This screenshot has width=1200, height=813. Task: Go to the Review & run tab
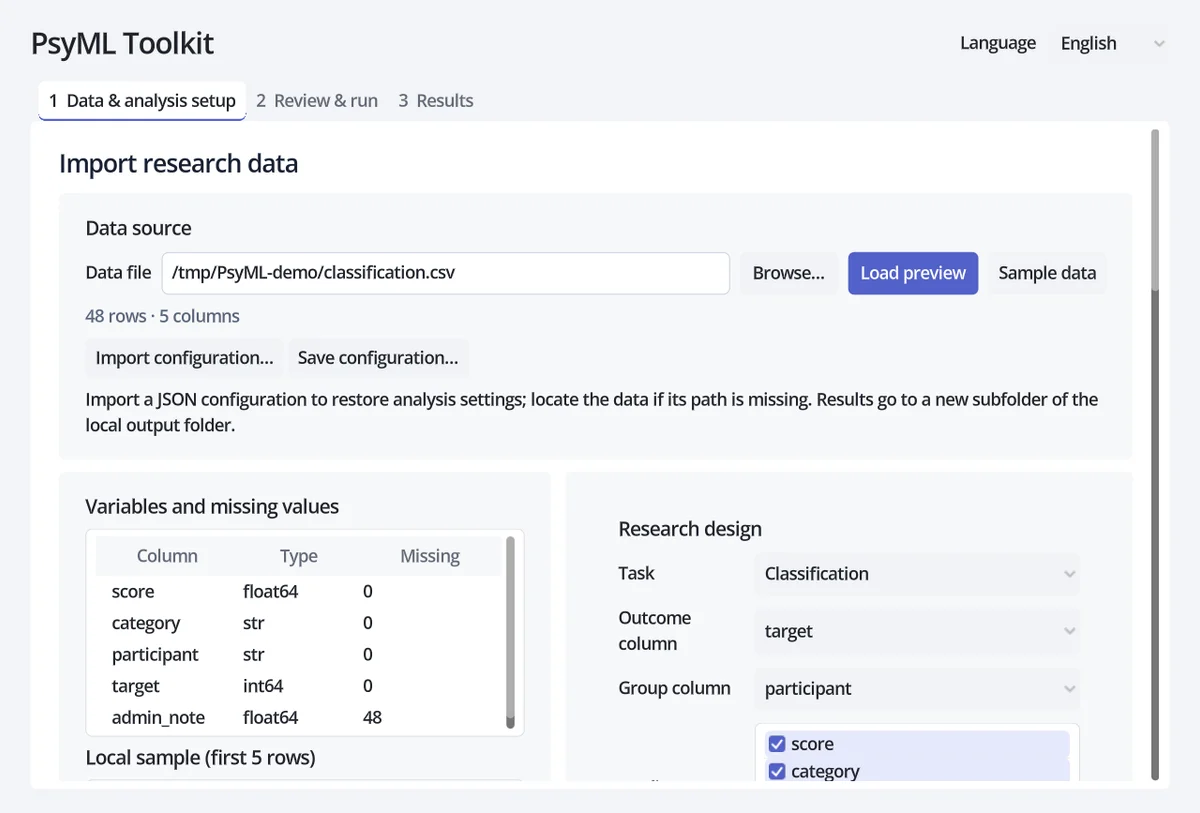coord(317,101)
